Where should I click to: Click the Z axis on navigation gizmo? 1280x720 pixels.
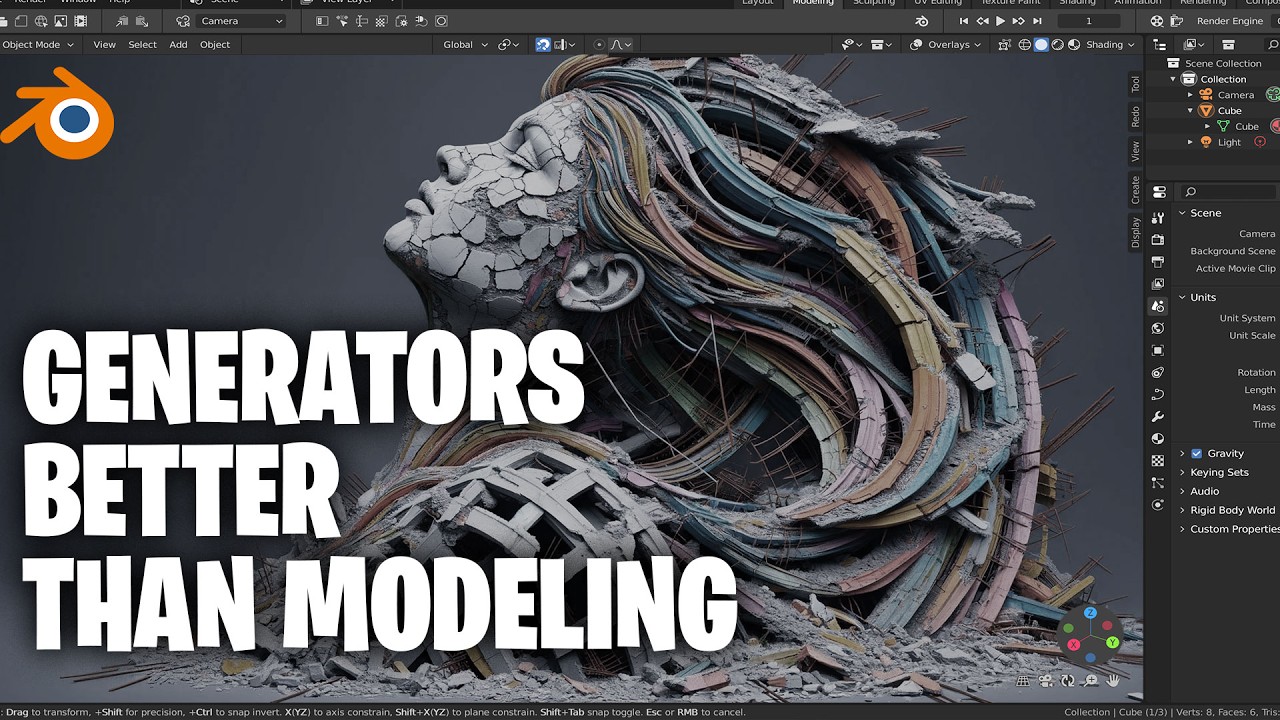click(1091, 613)
